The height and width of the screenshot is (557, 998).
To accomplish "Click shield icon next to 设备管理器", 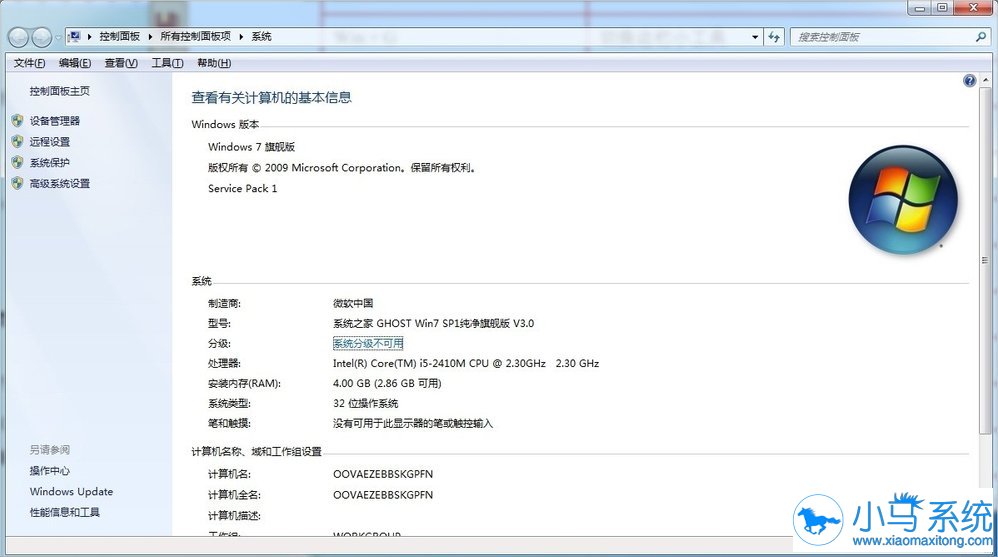I will tap(18, 120).
